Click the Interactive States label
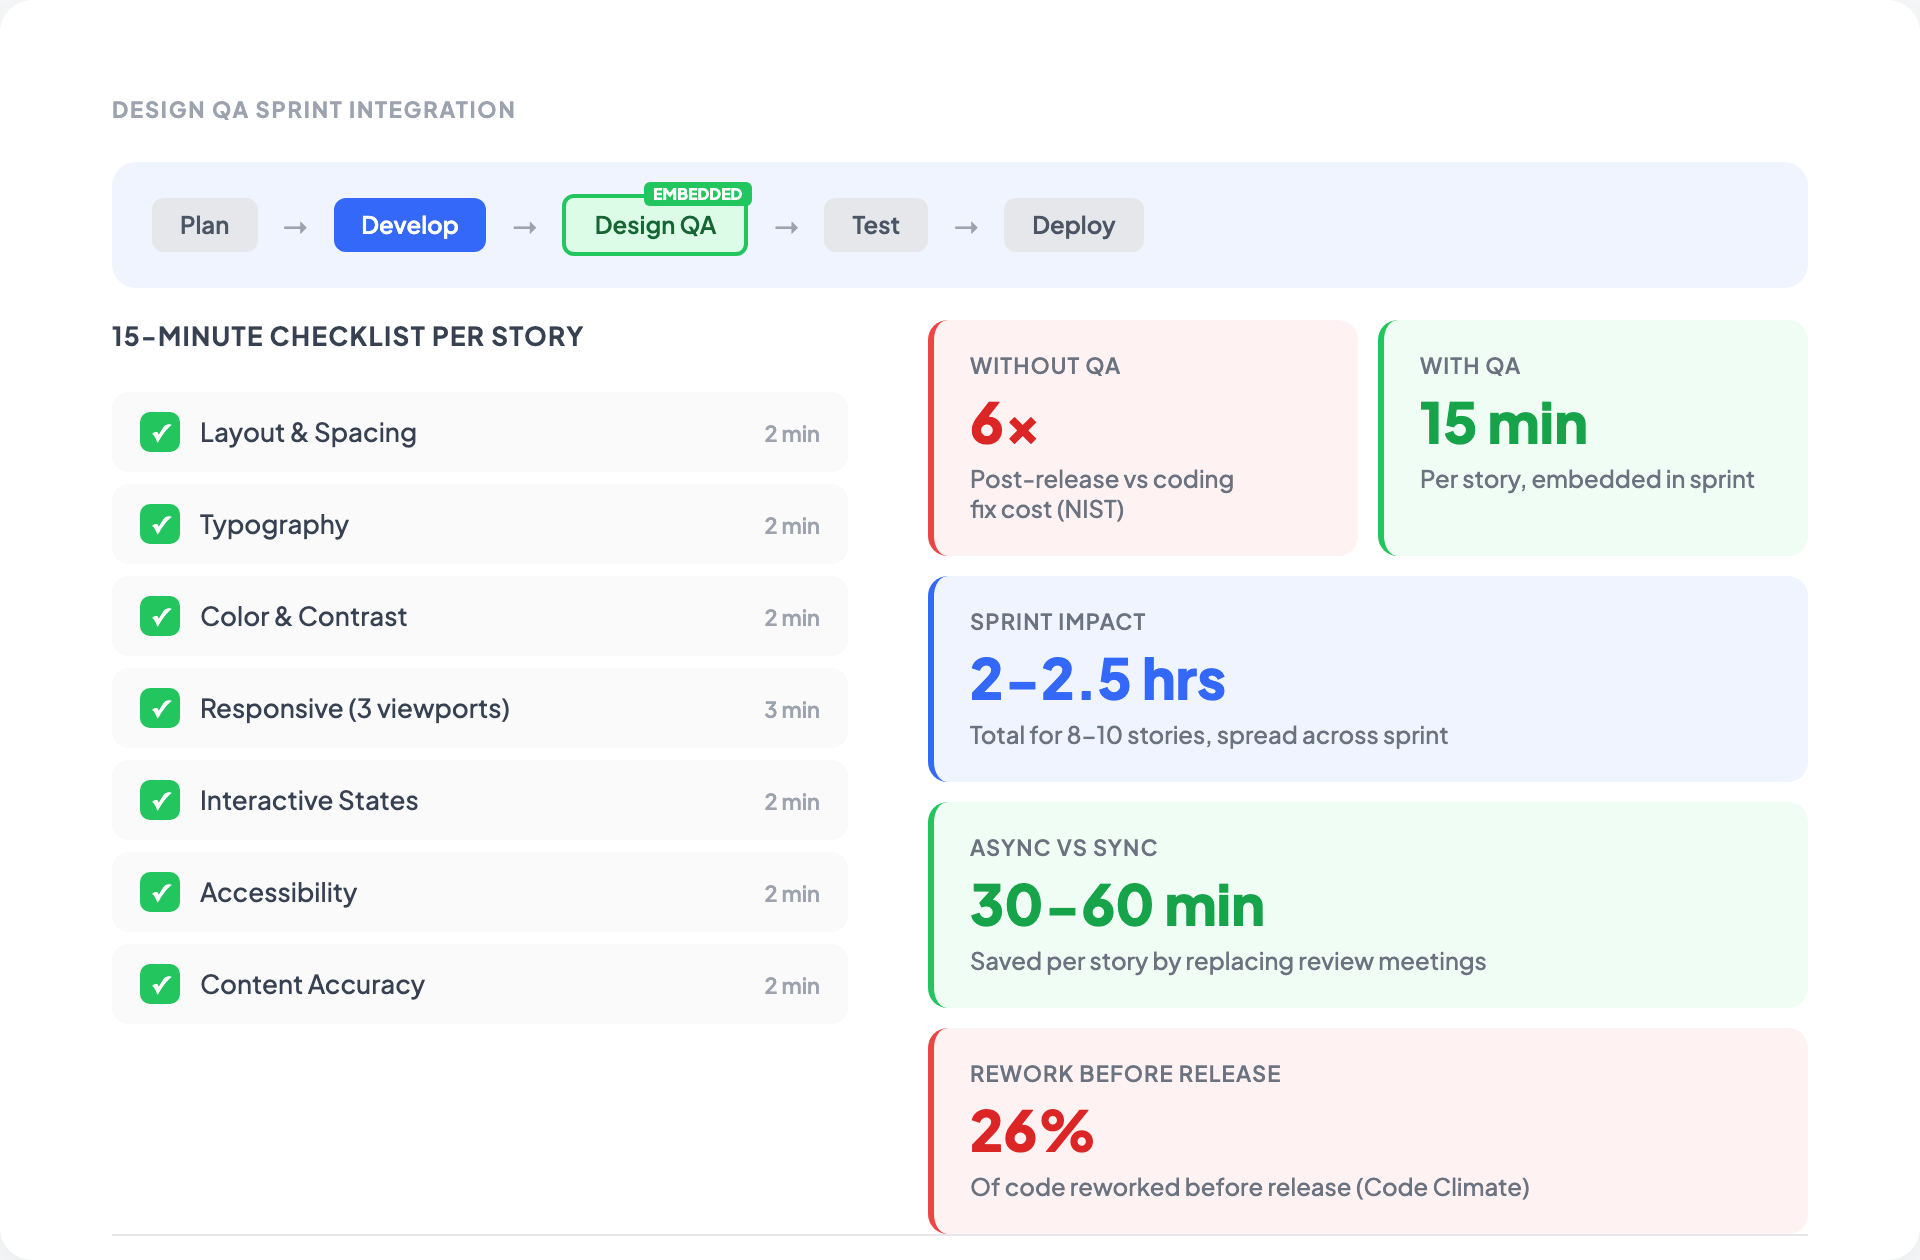This screenshot has width=1920, height=1260. (309, 801)
